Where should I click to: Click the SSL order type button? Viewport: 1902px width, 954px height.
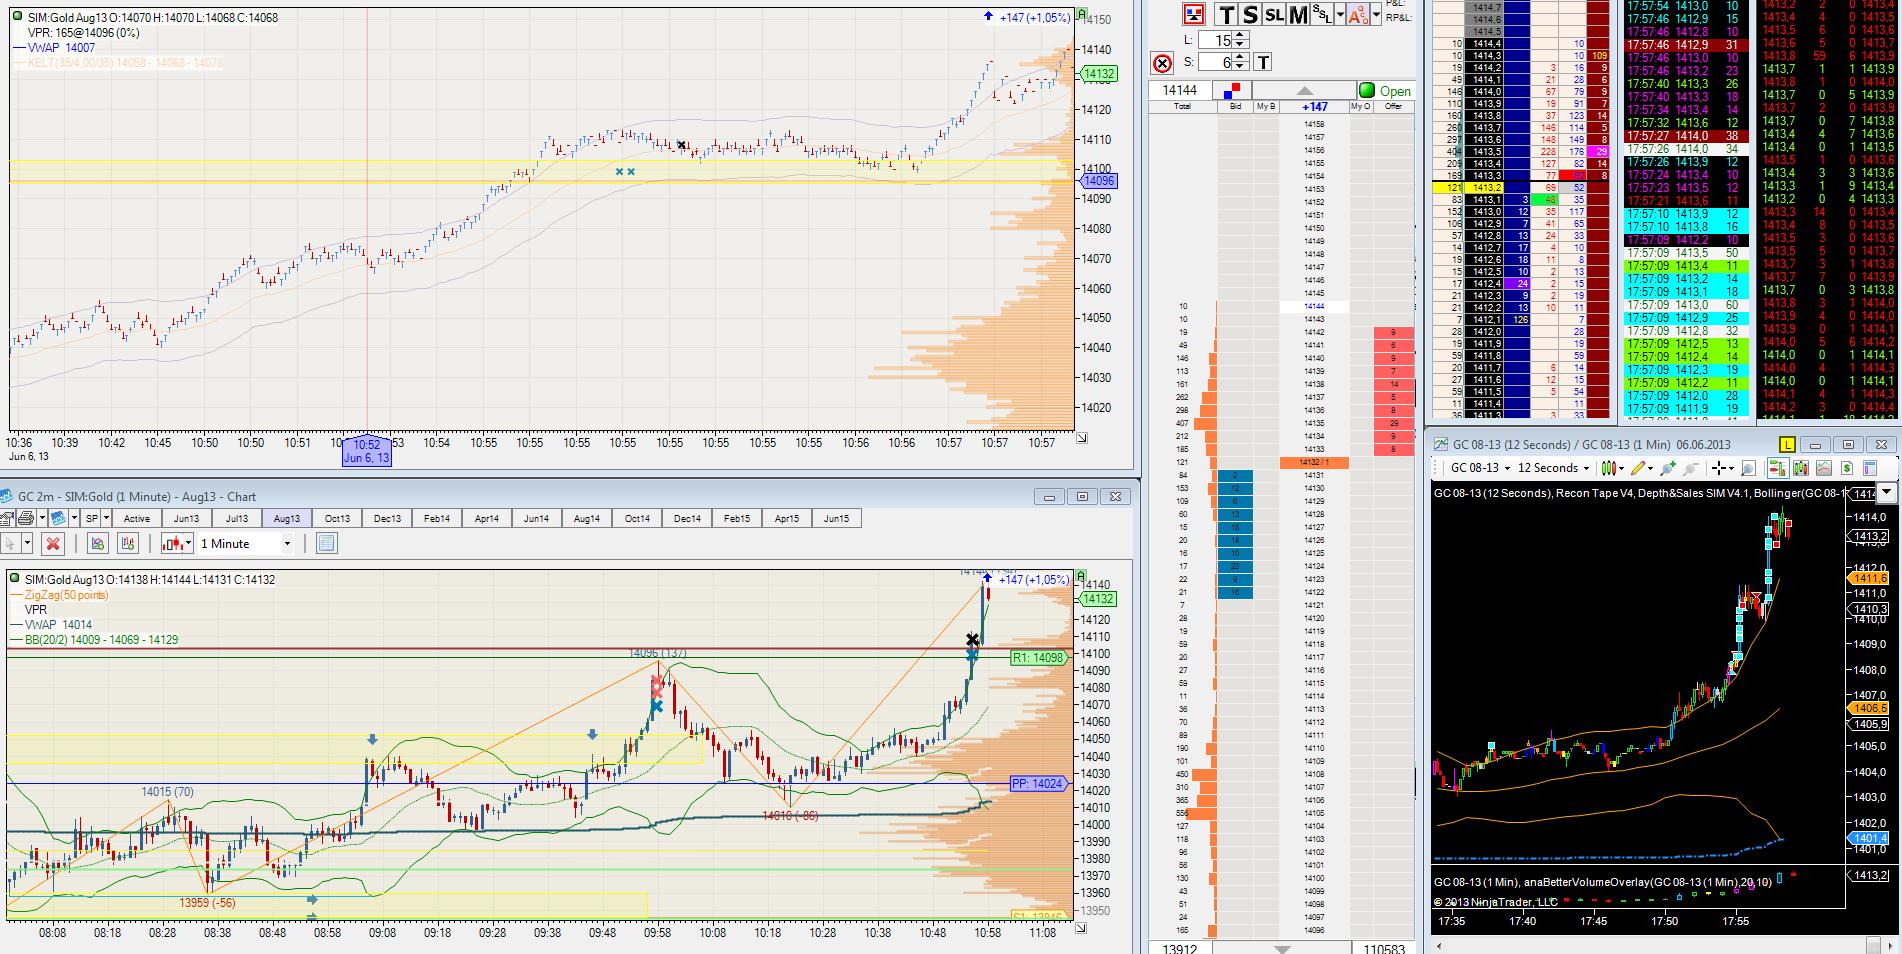pos(1322,14)
